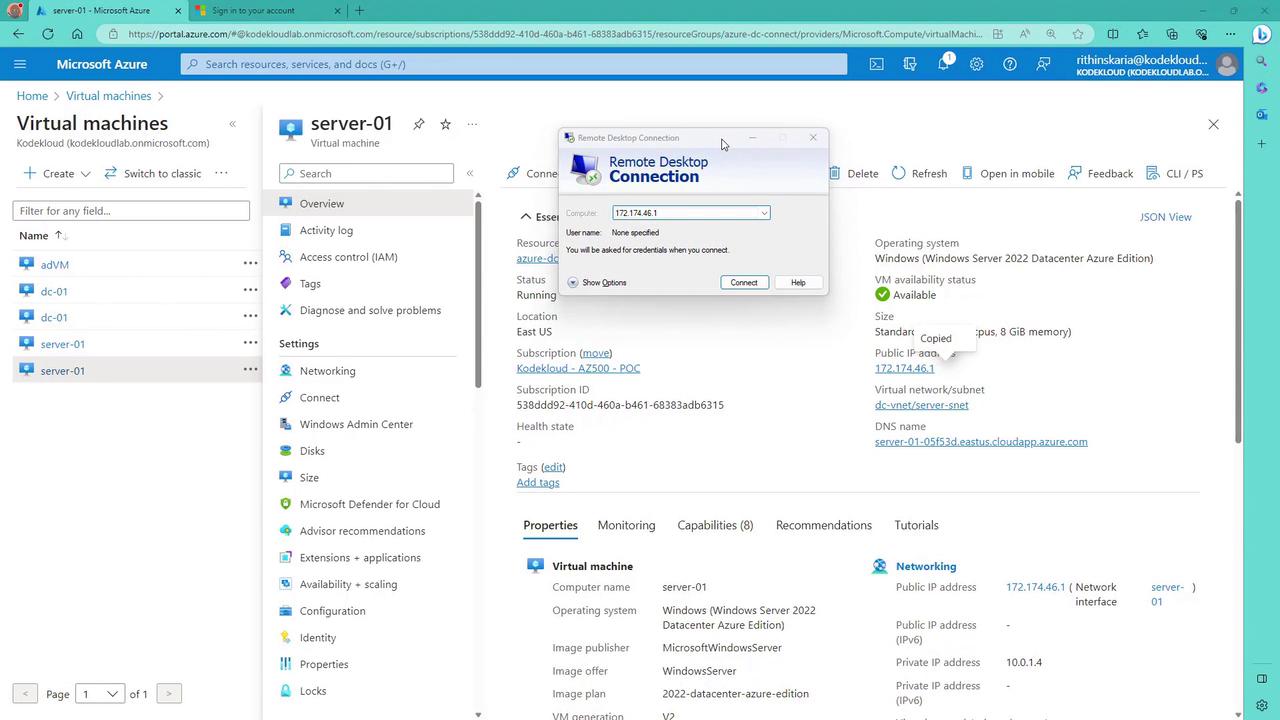The width and height of the screenshot is (1280, 720).
Task: Open Advisor recommendations
Action: coord(362,531)
